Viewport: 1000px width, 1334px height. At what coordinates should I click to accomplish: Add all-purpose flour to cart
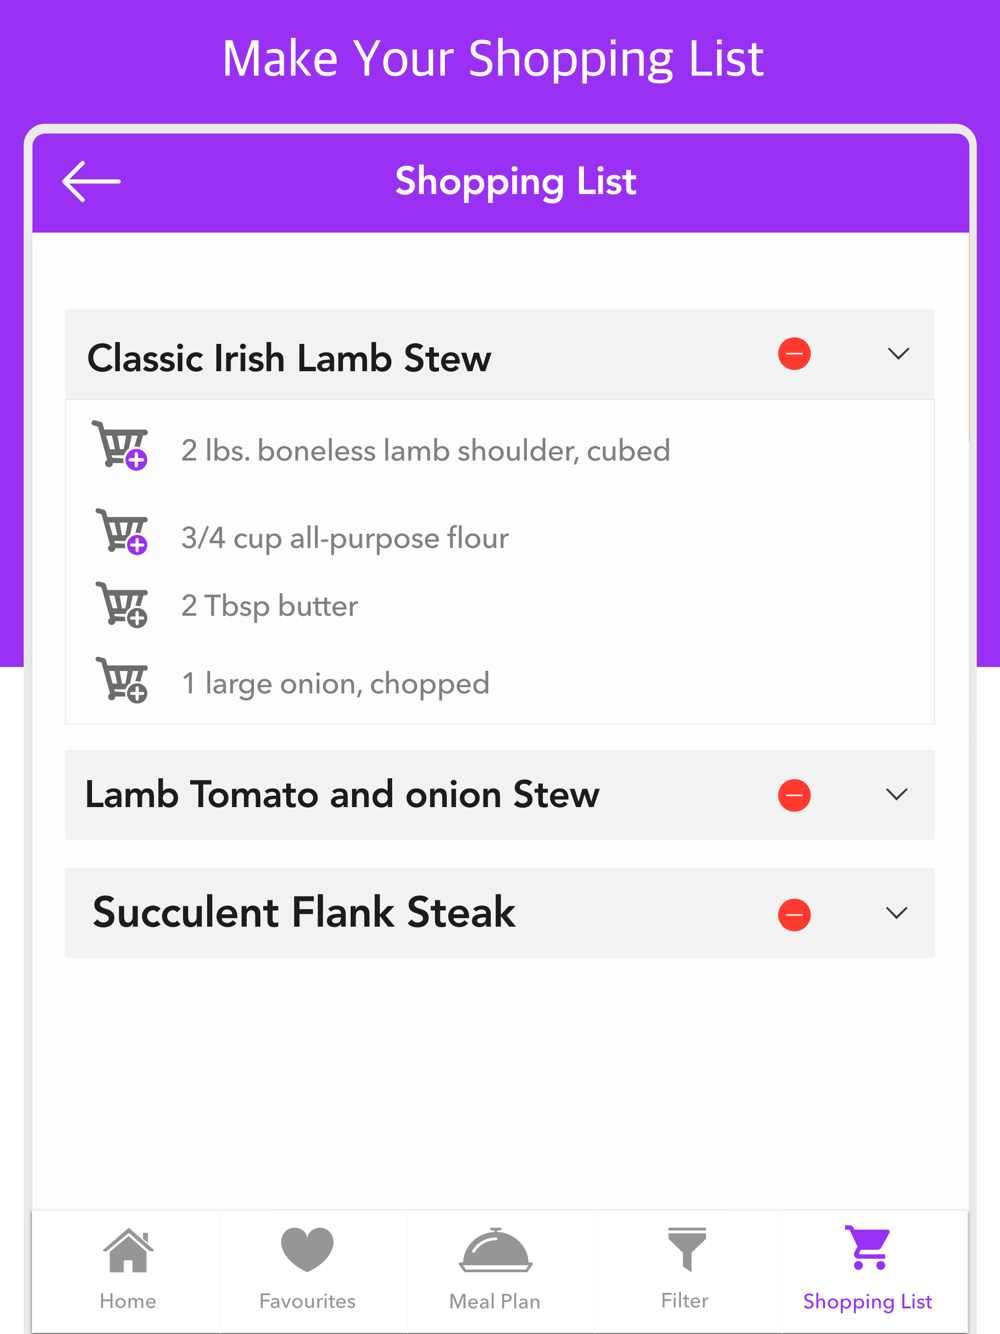click(122, 532)
